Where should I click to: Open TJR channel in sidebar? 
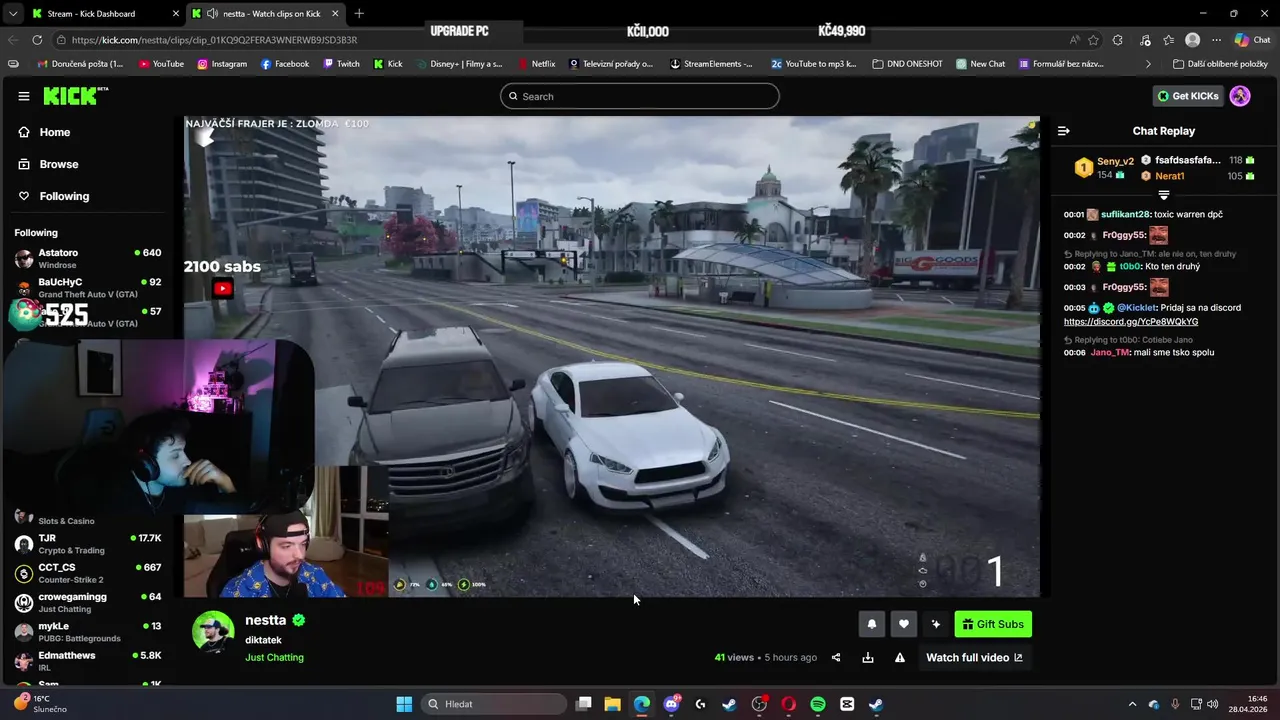point(88,544)
